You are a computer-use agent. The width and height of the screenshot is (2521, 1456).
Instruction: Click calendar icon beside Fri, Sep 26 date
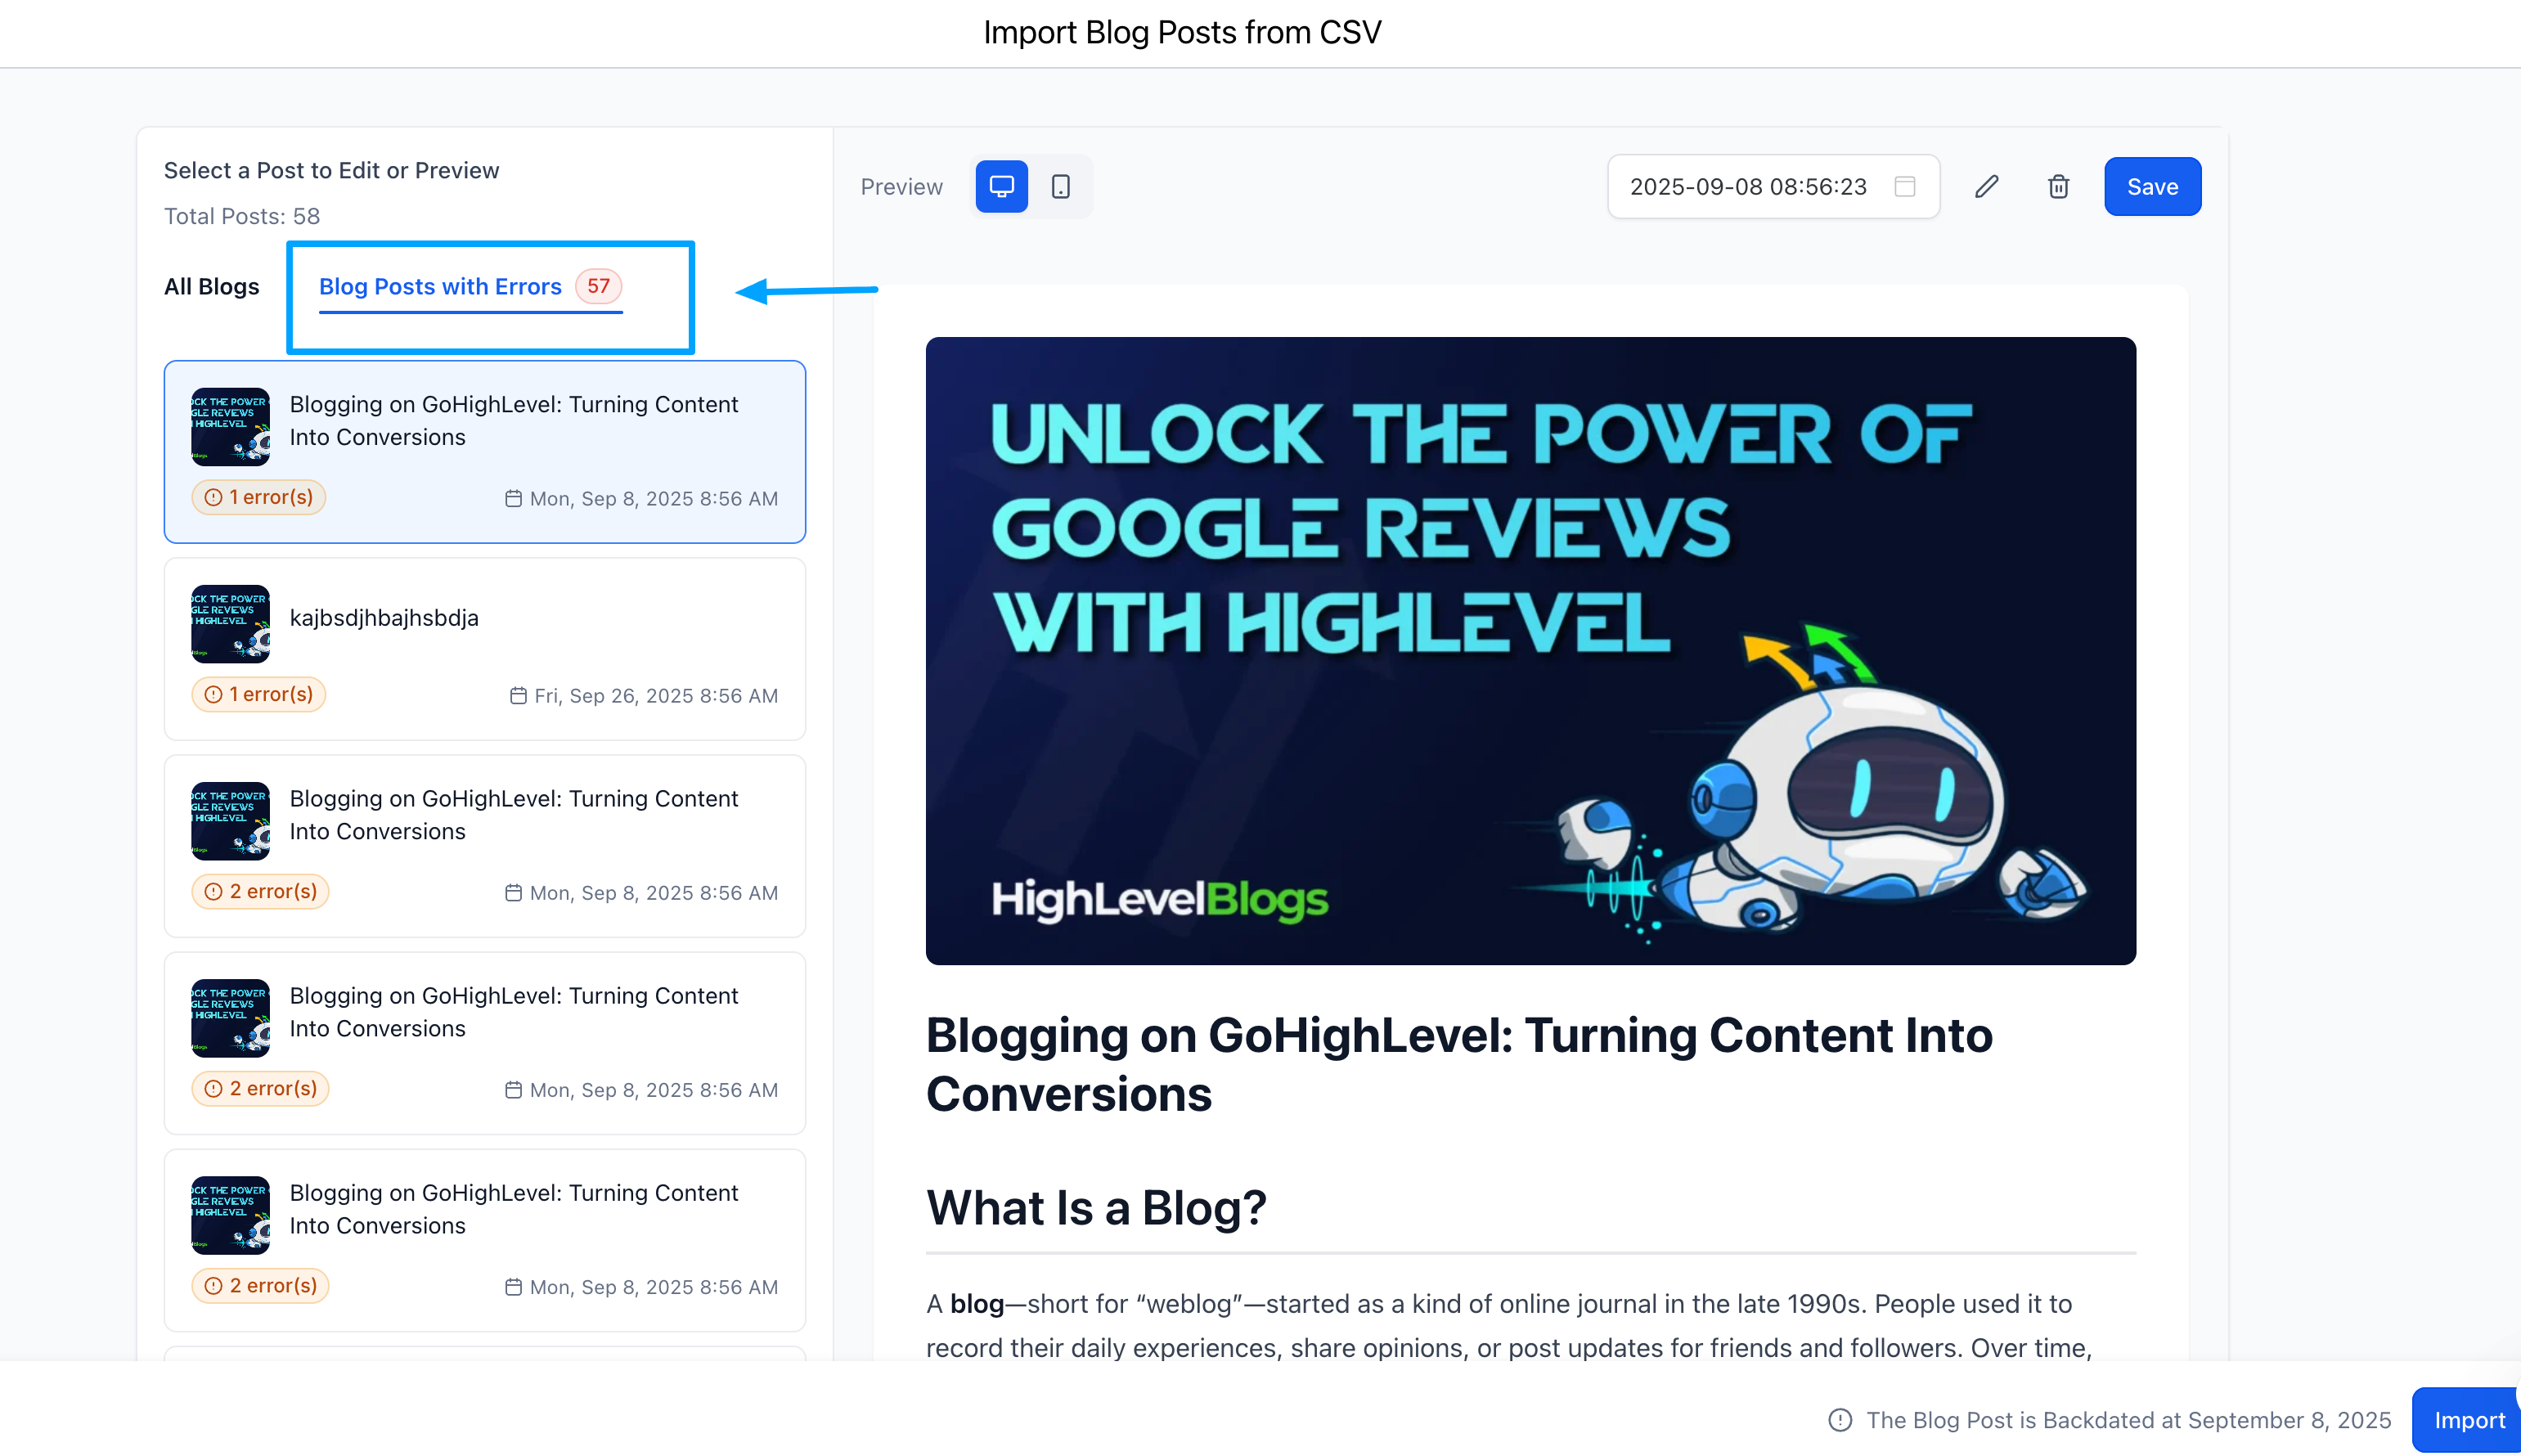pyautogui.click(x=518, y=695)
